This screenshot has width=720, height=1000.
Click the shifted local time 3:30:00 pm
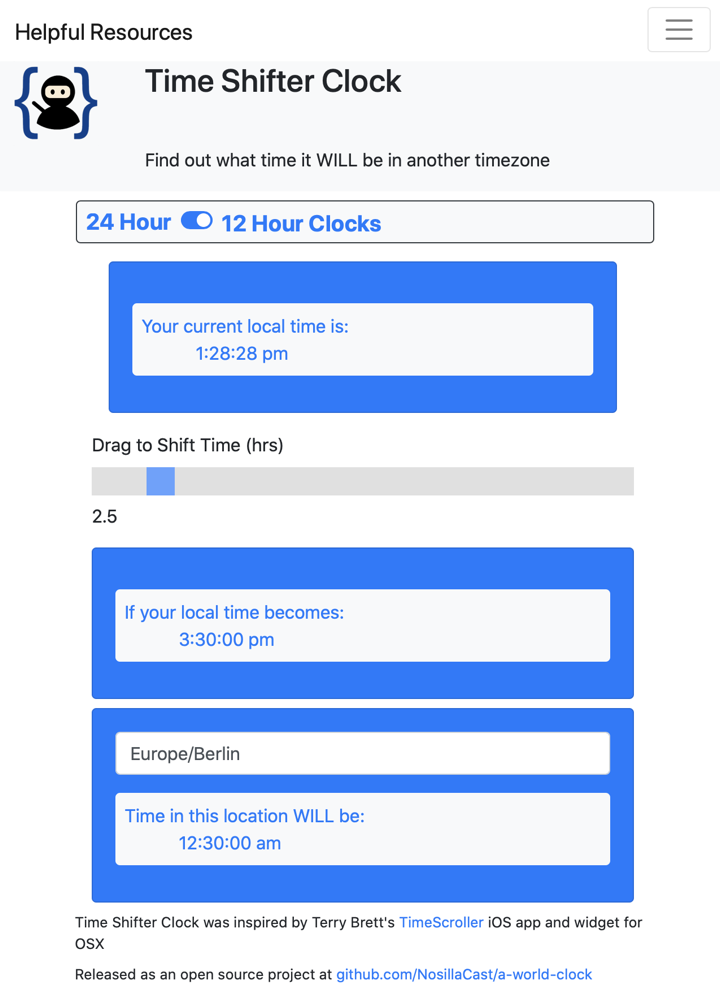click(x=226, y=639)
